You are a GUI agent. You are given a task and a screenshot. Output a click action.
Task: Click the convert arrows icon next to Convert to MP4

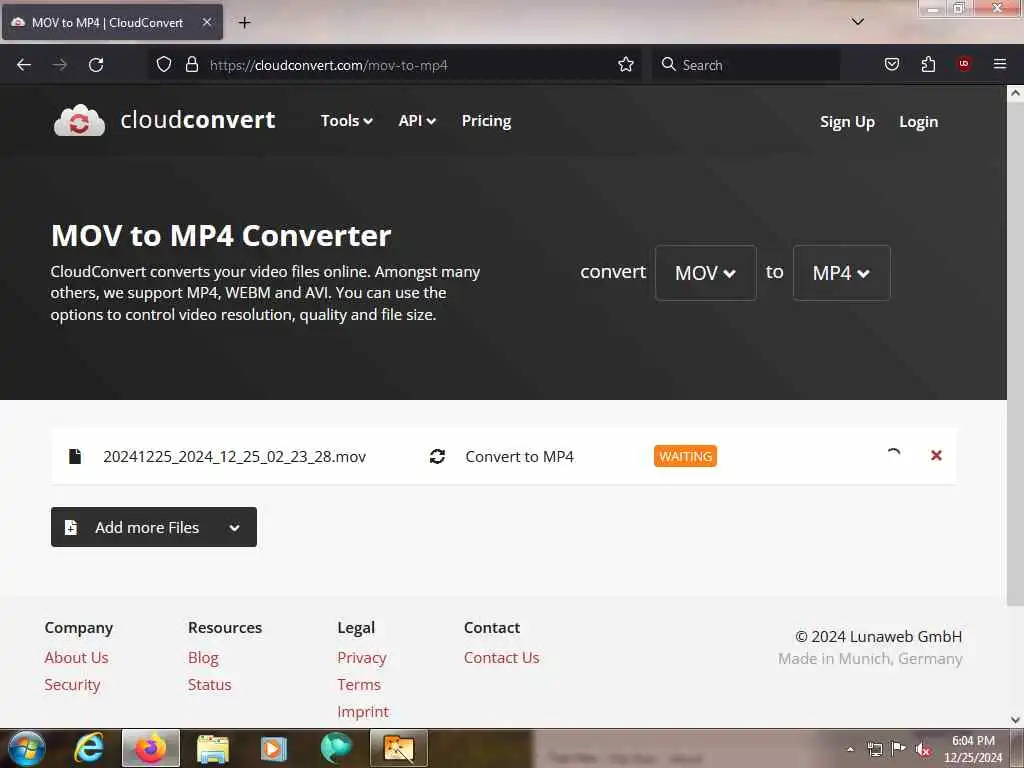point(438,456)
